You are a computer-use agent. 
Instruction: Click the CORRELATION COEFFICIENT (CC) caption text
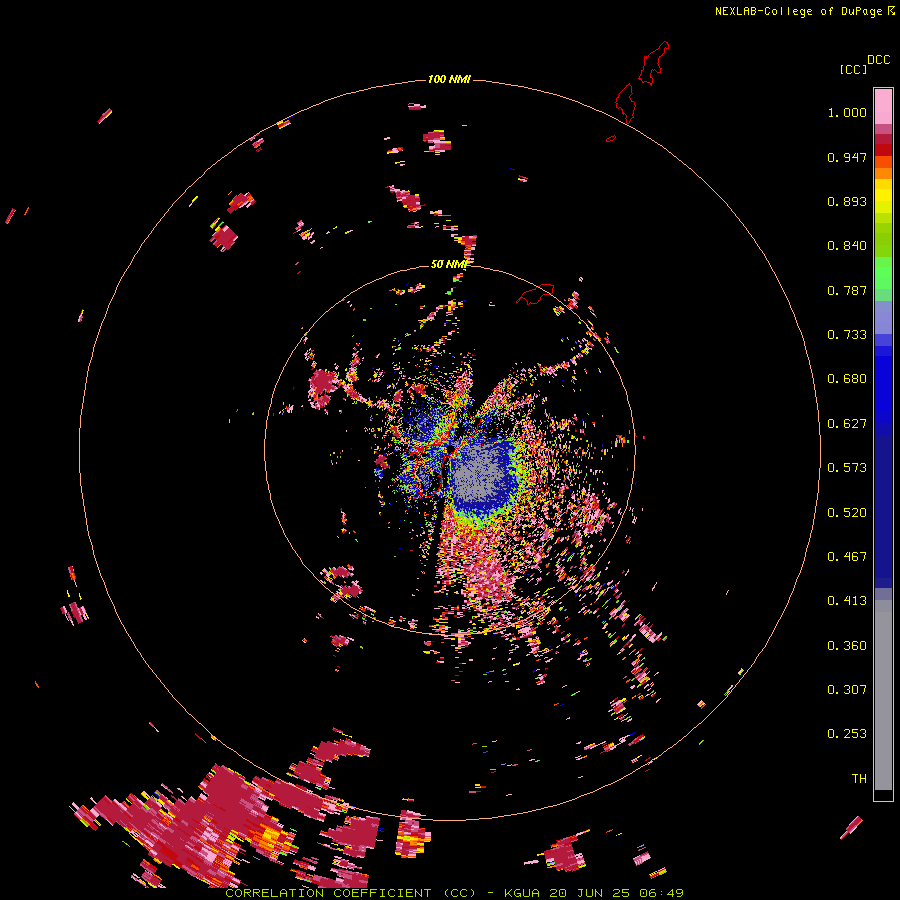[351, 893]
